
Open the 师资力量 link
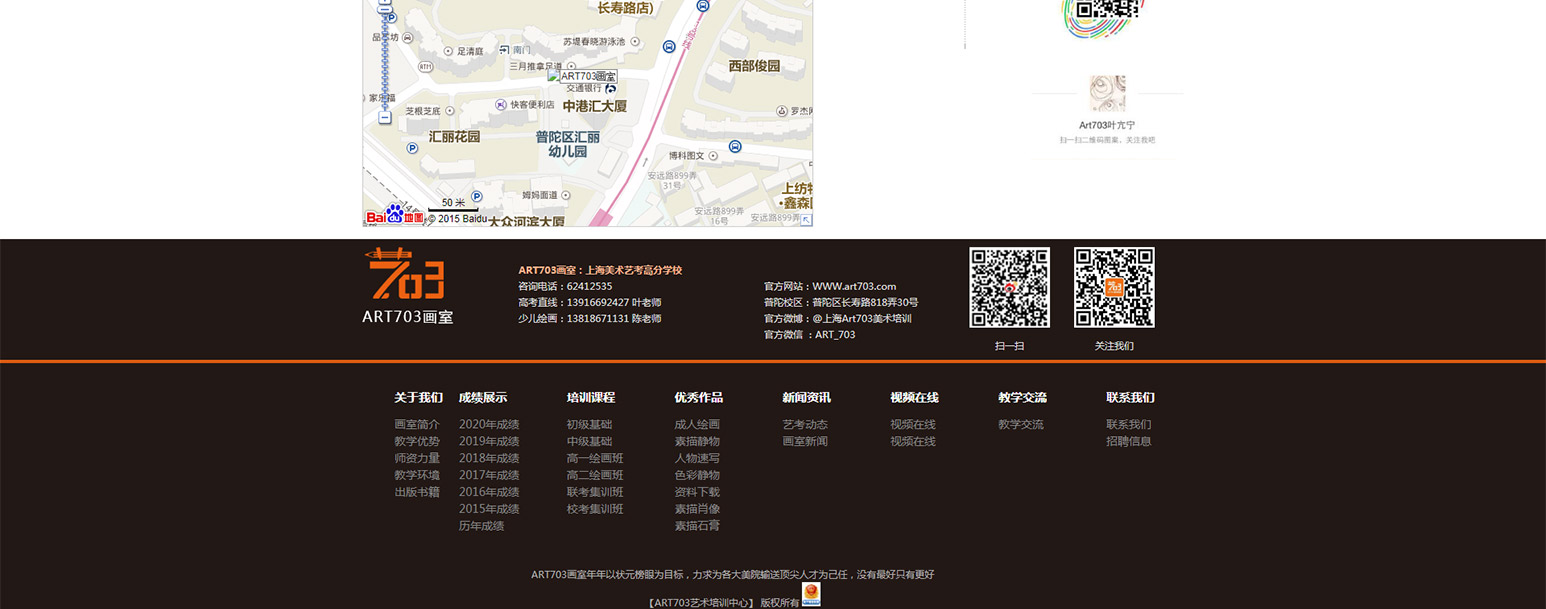pyautogui.click(x=417, y=458)
